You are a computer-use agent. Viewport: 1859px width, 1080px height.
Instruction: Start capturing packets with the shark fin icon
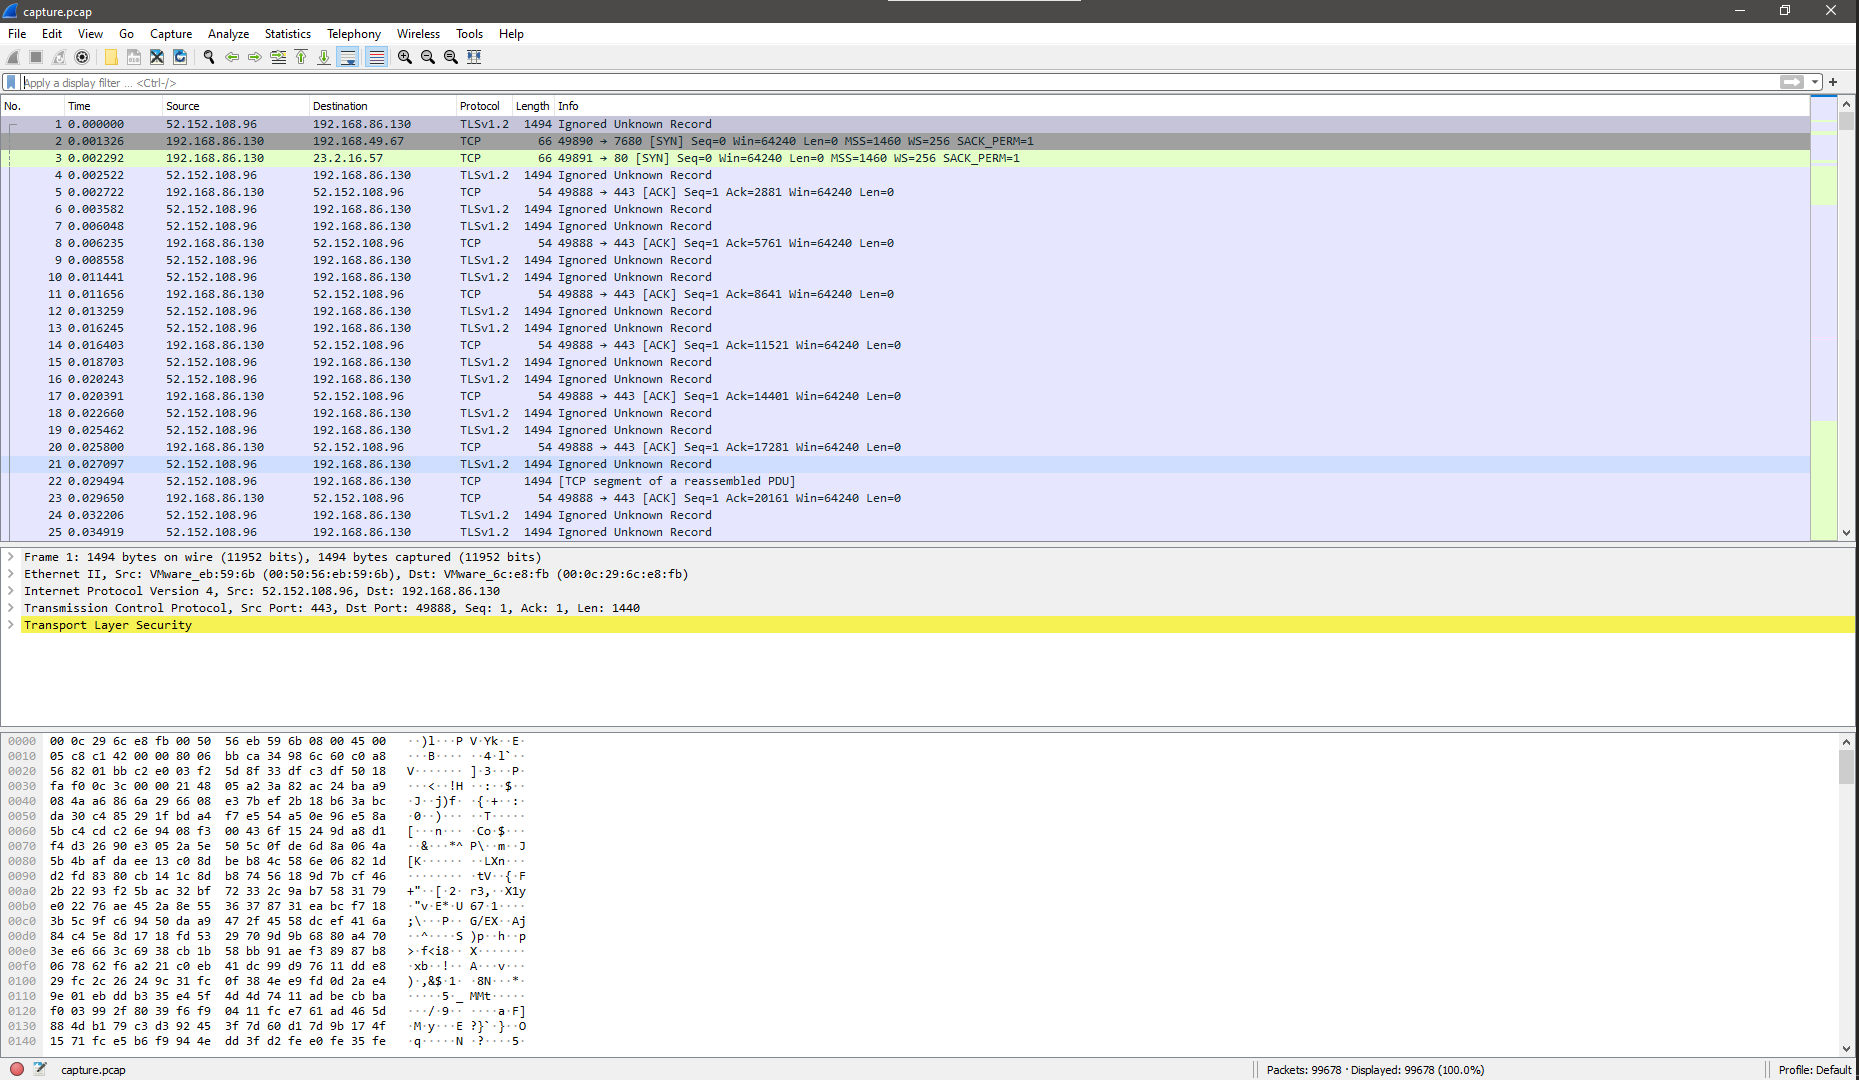[x=13, y=57]
